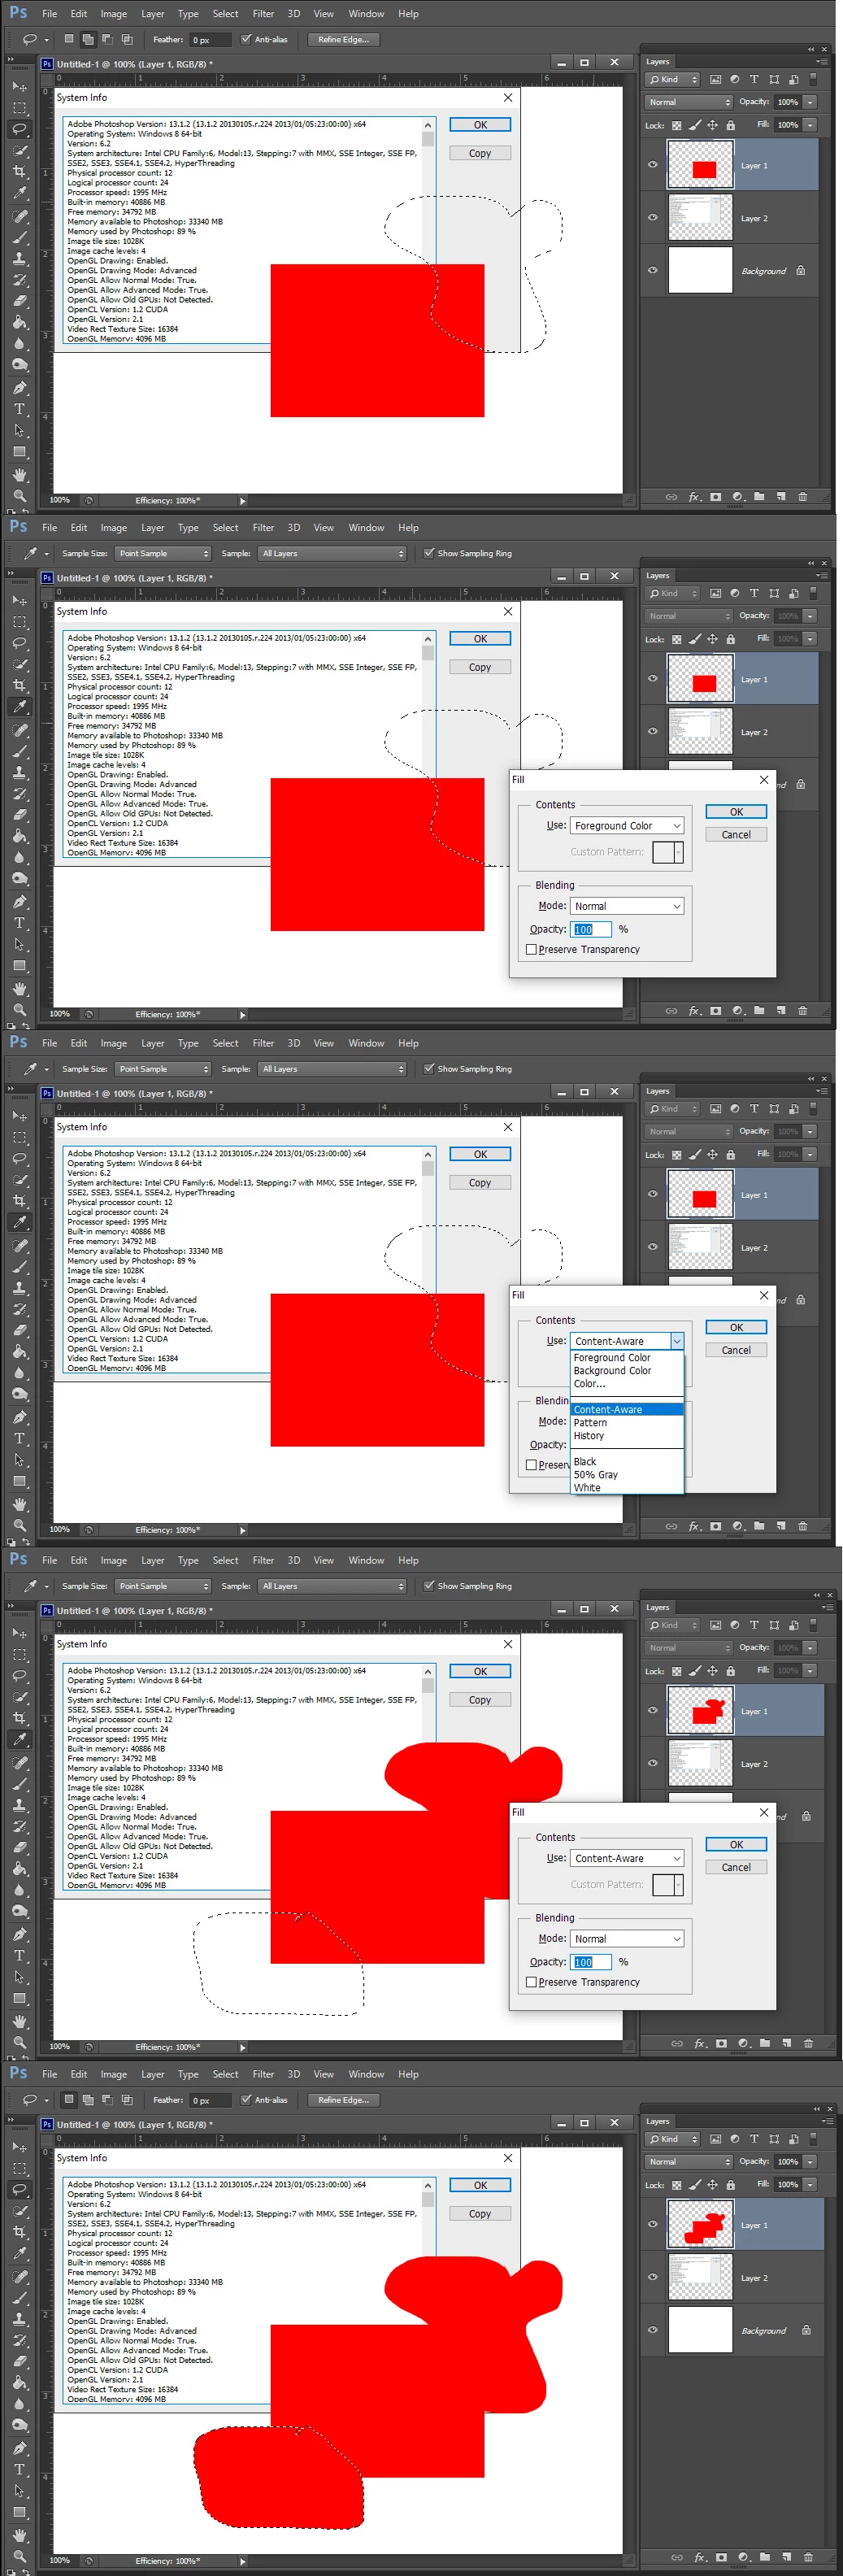Open Kind filter dropdown in first screenshot Layers panel
The height and width of the screenshot is (2576, 843).
click(672, 79)
